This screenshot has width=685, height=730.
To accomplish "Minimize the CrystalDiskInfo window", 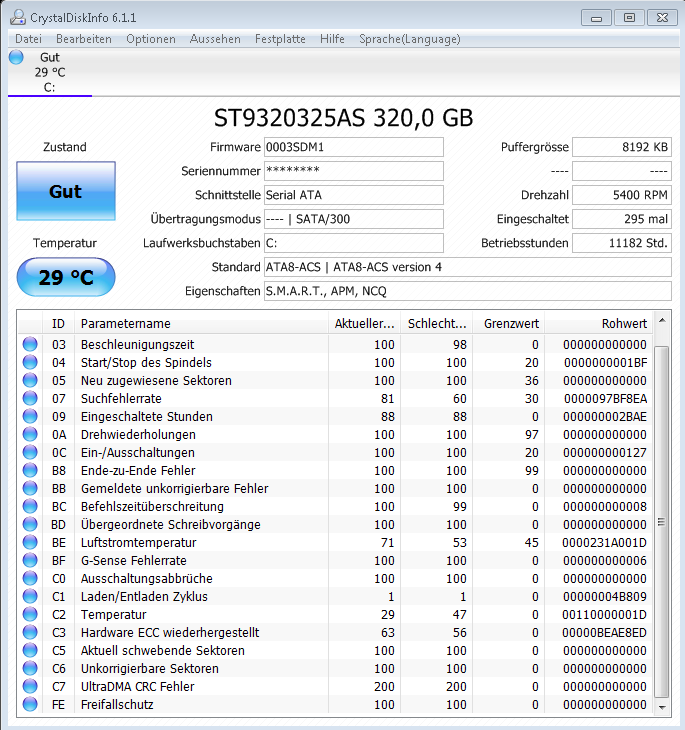I will point(596,18).
